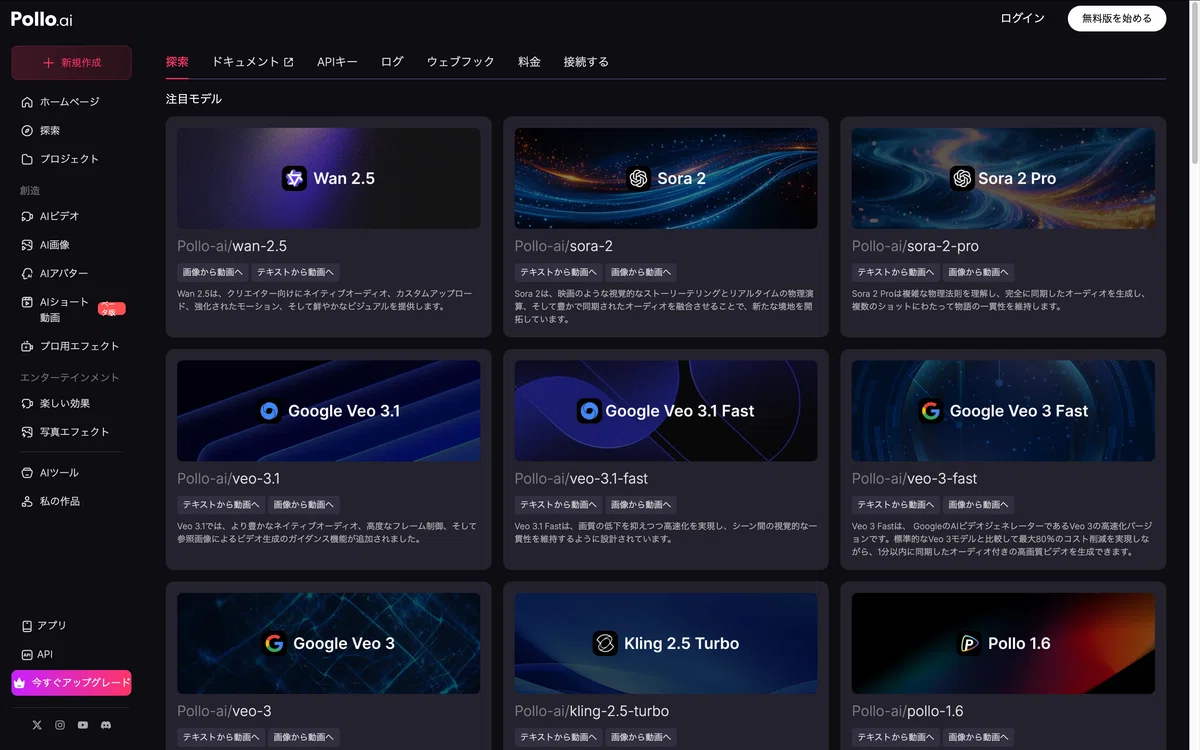The image size is (1200, 750).
Task: Open the Pollo-ai/veo-3.1 model link
Action: pyautogui.click(x=229, y=479)
